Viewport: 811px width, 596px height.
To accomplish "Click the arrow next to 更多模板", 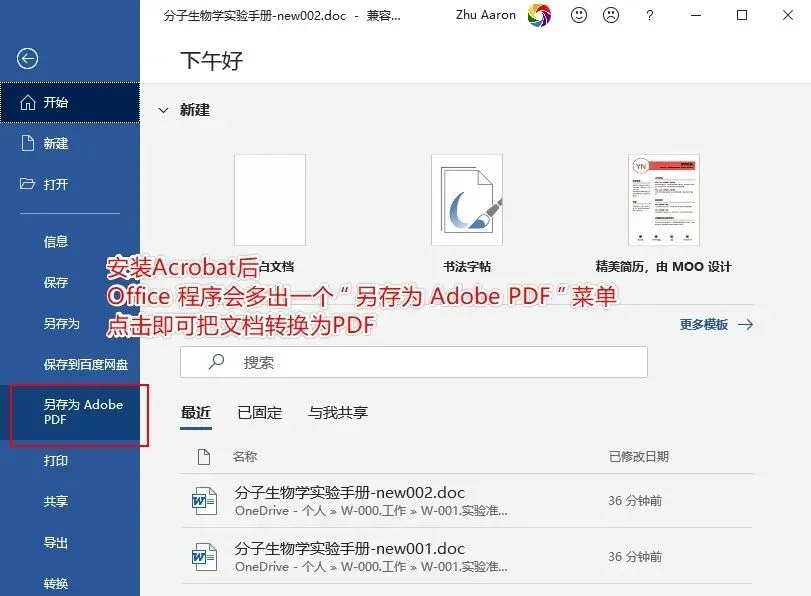I will pos(745,324).
